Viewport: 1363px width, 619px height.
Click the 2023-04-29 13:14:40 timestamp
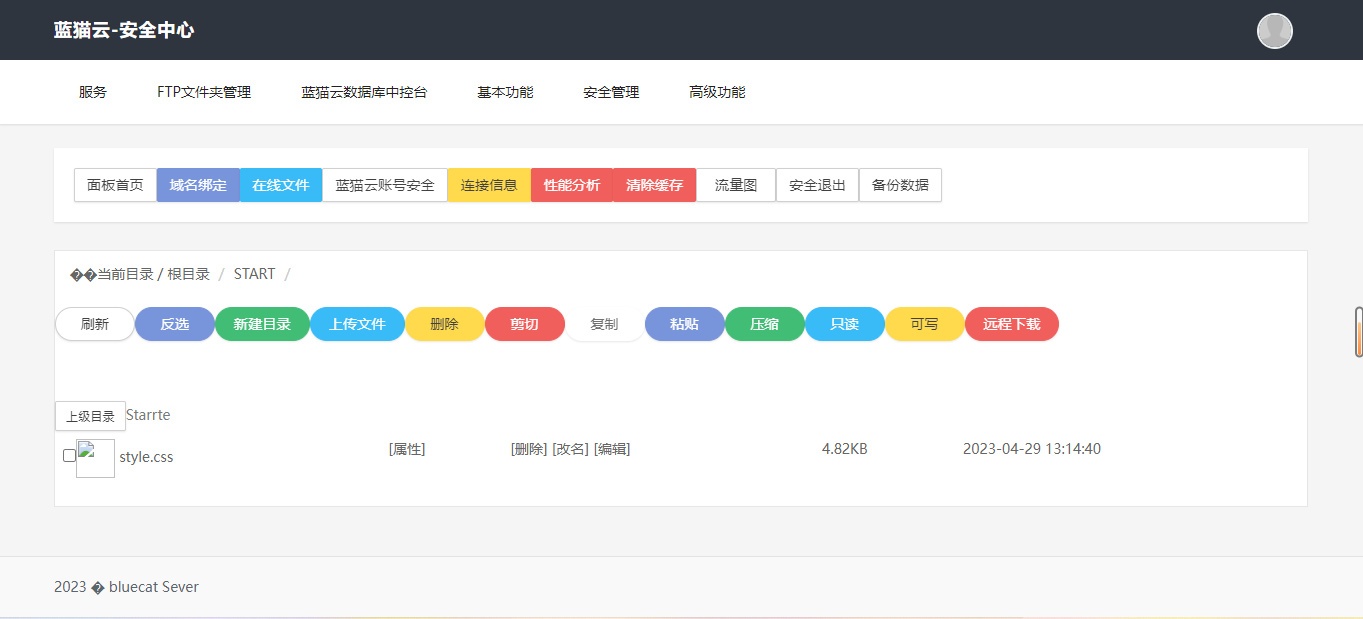pos(1032,449)
